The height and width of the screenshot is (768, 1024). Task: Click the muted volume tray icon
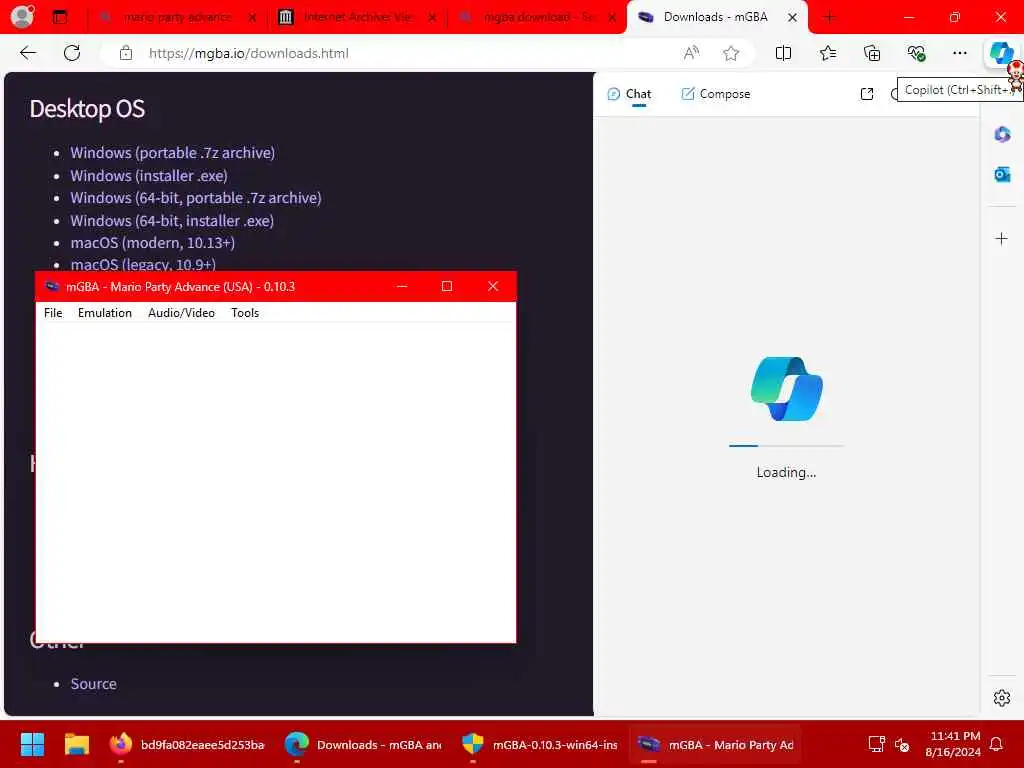[902, 744]
